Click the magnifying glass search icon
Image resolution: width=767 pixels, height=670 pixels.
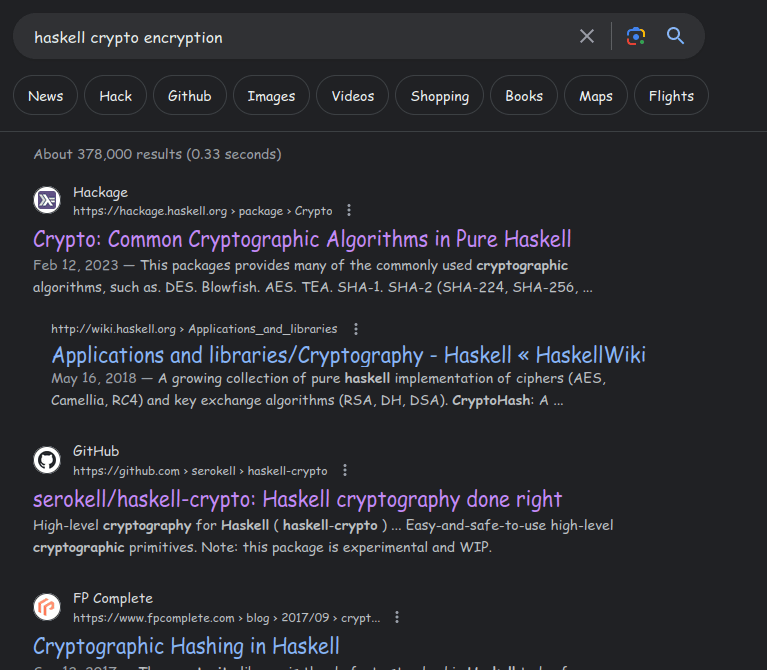click(x=675, y=36)
